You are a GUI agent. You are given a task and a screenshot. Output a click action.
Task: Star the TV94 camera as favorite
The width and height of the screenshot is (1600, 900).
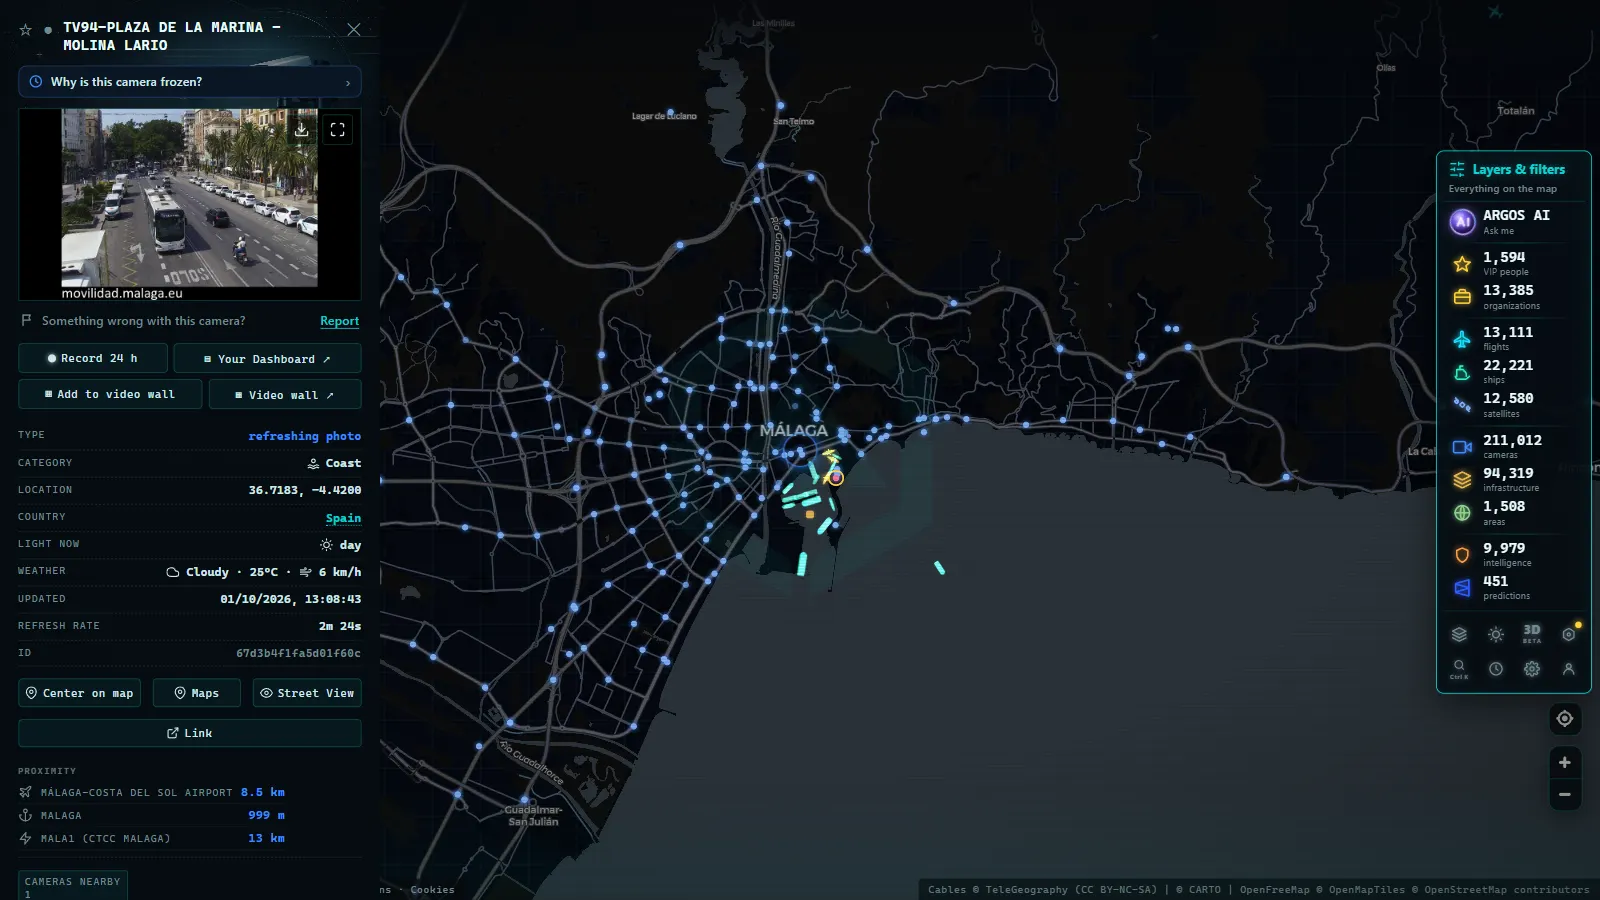[x=26, y=30]
